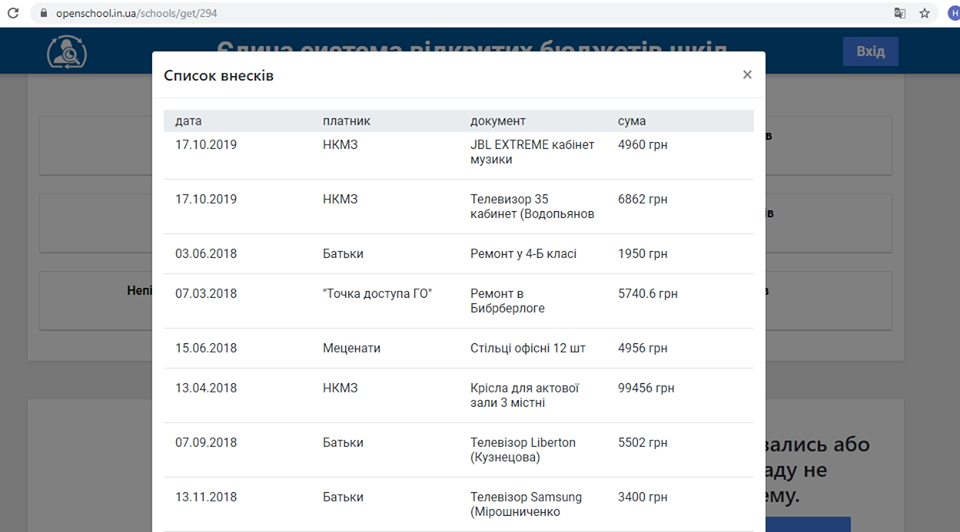Click the Ремонт в Бибрберлоге document
Screen dimensions: 960x532
pyautogui.click(x=510, y=301)
